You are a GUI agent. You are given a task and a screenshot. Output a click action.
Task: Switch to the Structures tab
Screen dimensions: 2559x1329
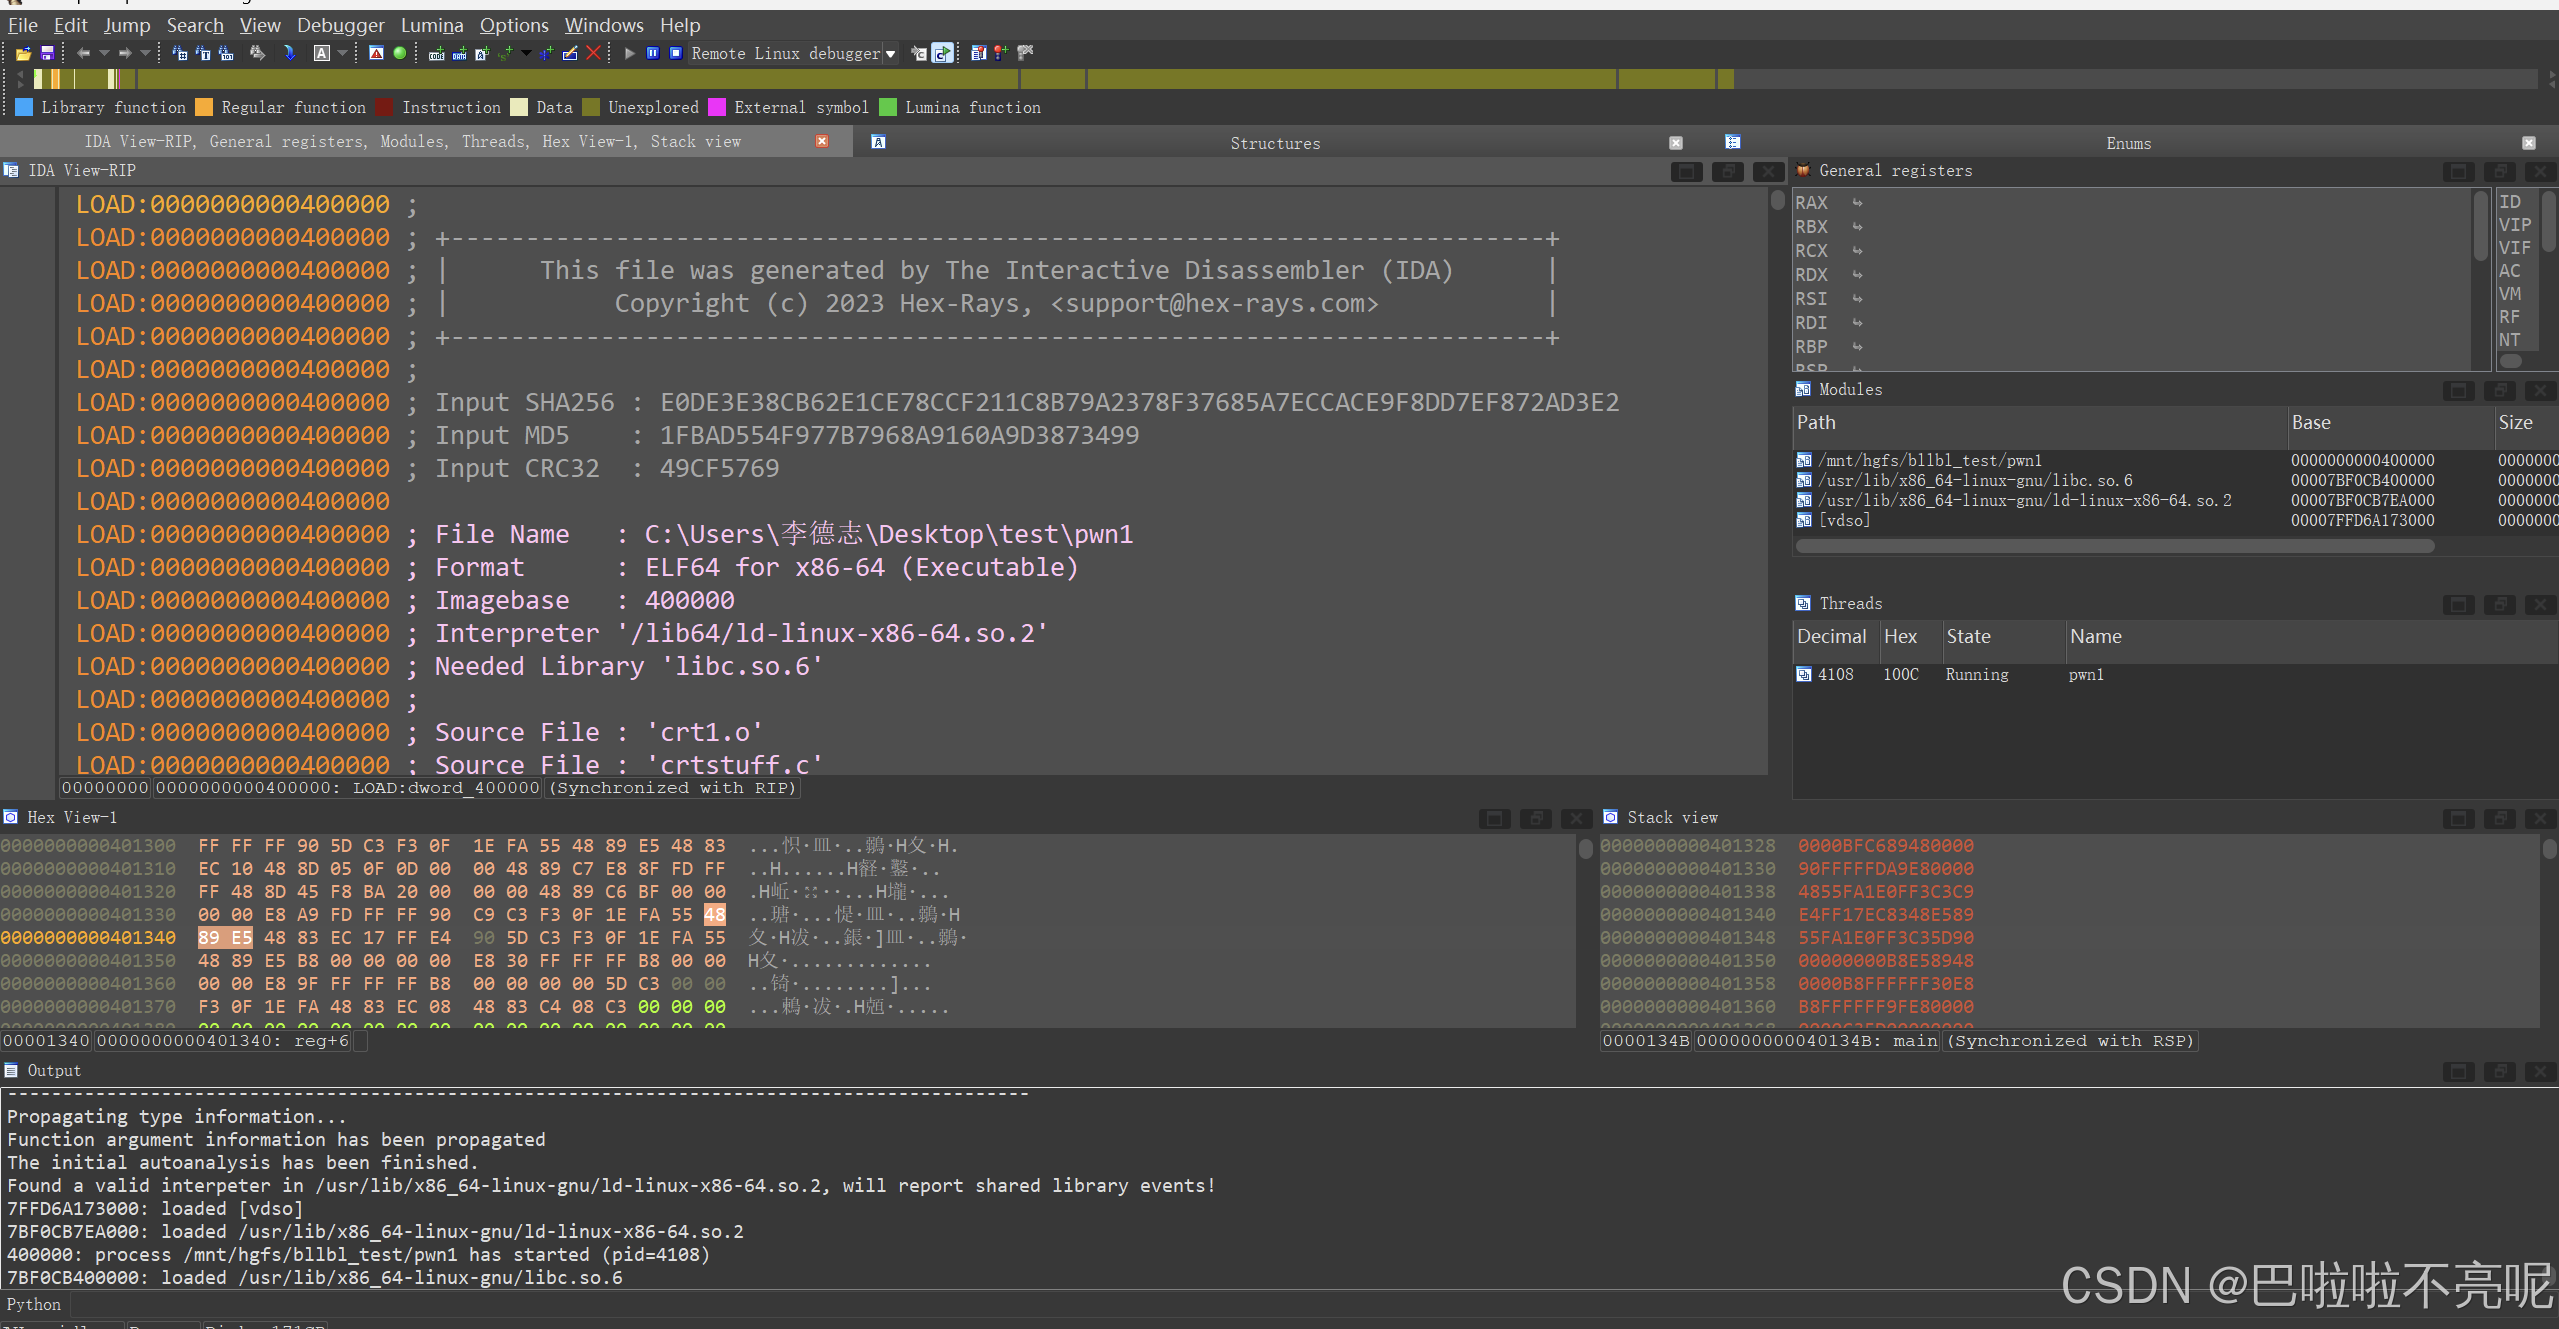click(1274, 143)
